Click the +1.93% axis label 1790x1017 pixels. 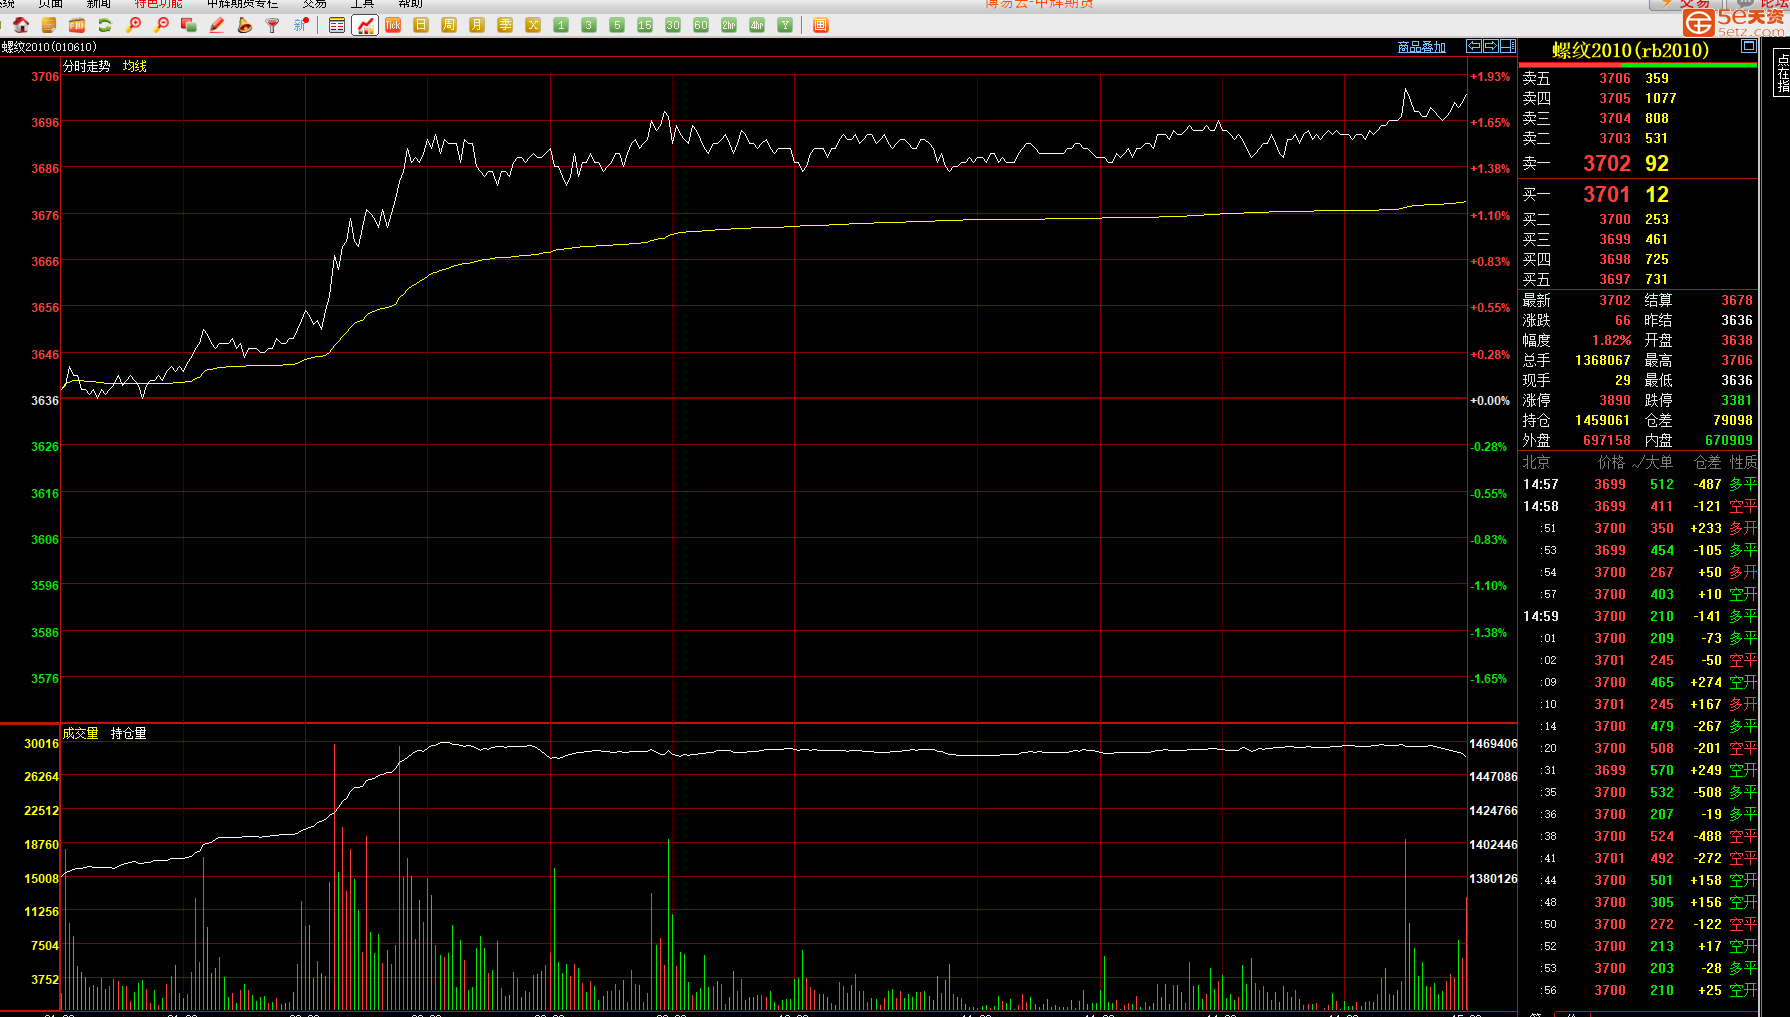coord(1490,76)
